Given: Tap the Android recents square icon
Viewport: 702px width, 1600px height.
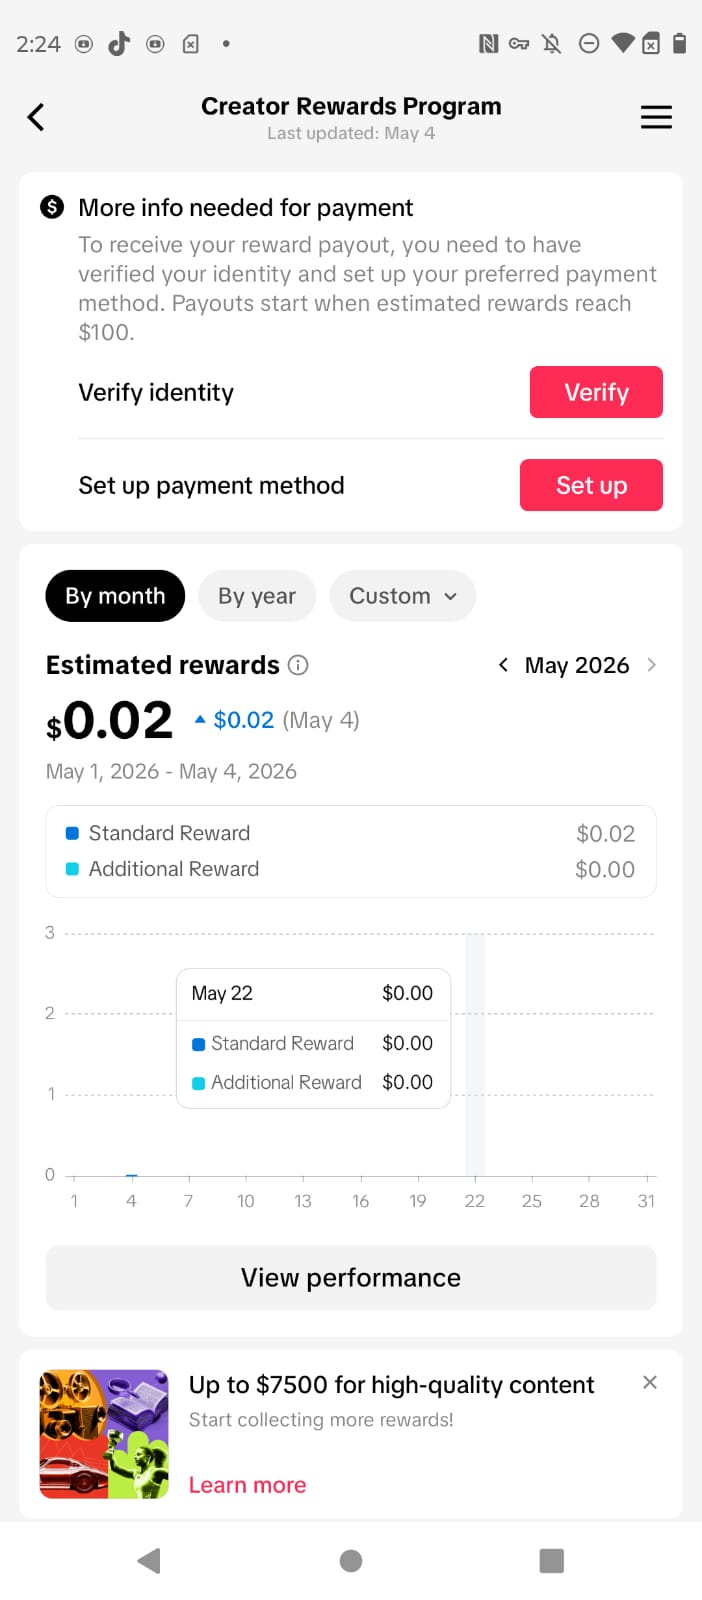Looking at the screenshot, I should (552, 1561).
